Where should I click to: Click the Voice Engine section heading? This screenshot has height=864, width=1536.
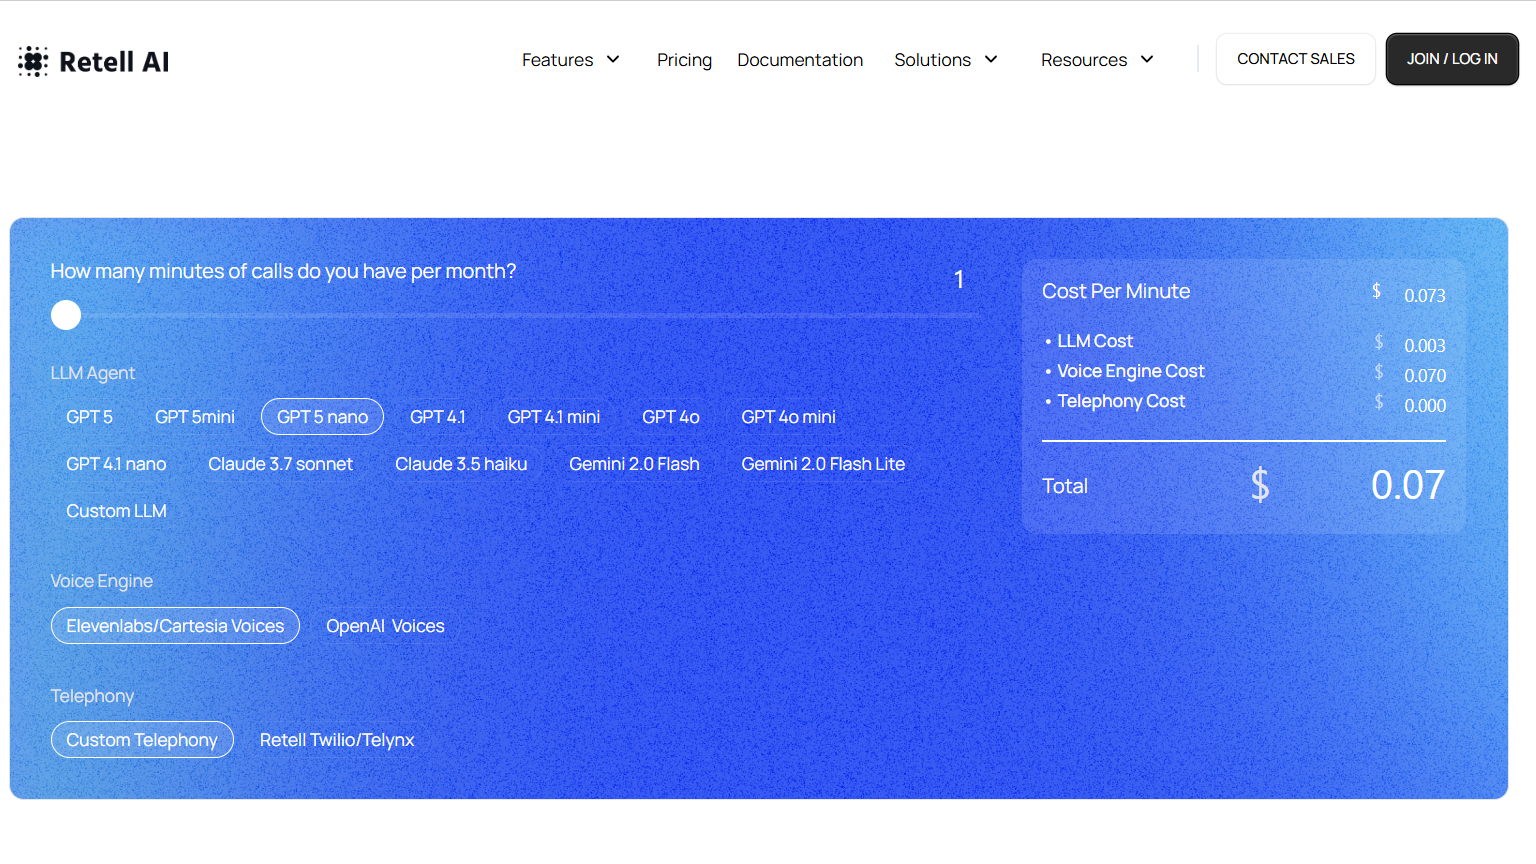click(x=102, y=581)
